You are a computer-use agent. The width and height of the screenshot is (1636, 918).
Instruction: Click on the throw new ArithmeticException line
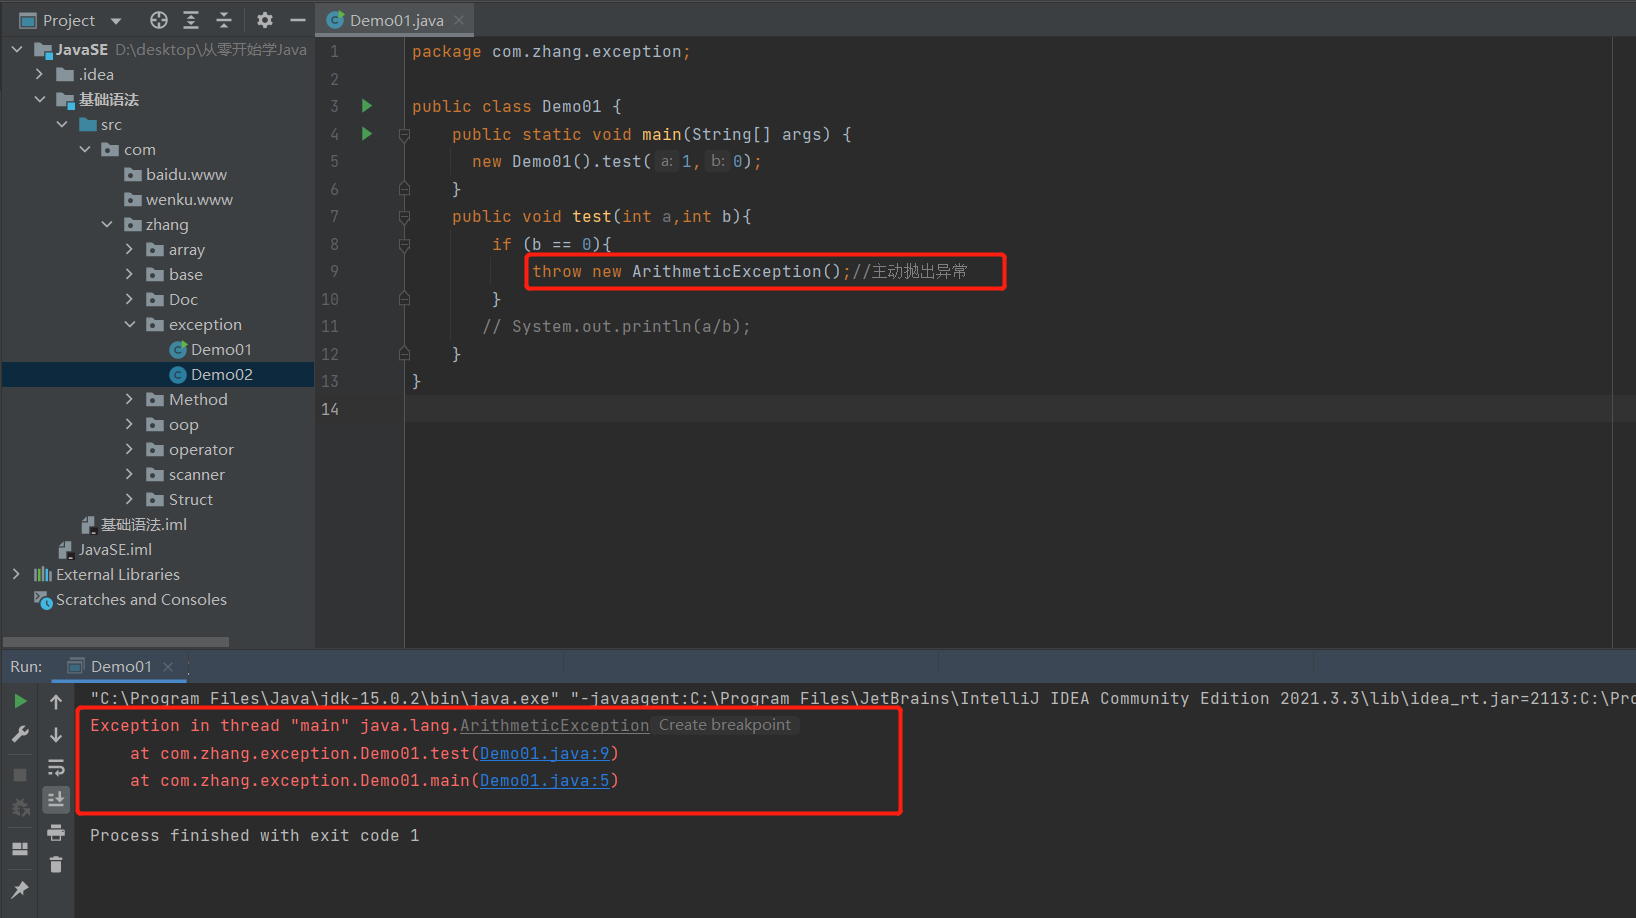click(x=750, y=271)
